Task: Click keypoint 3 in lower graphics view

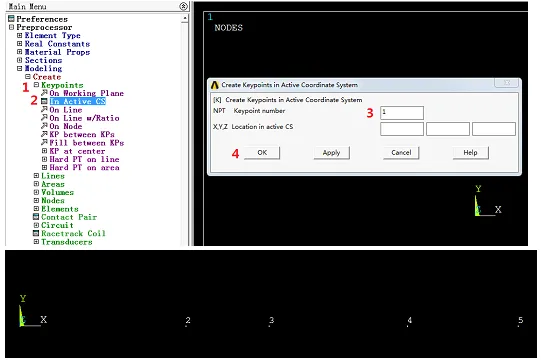Action: point(271,321)
